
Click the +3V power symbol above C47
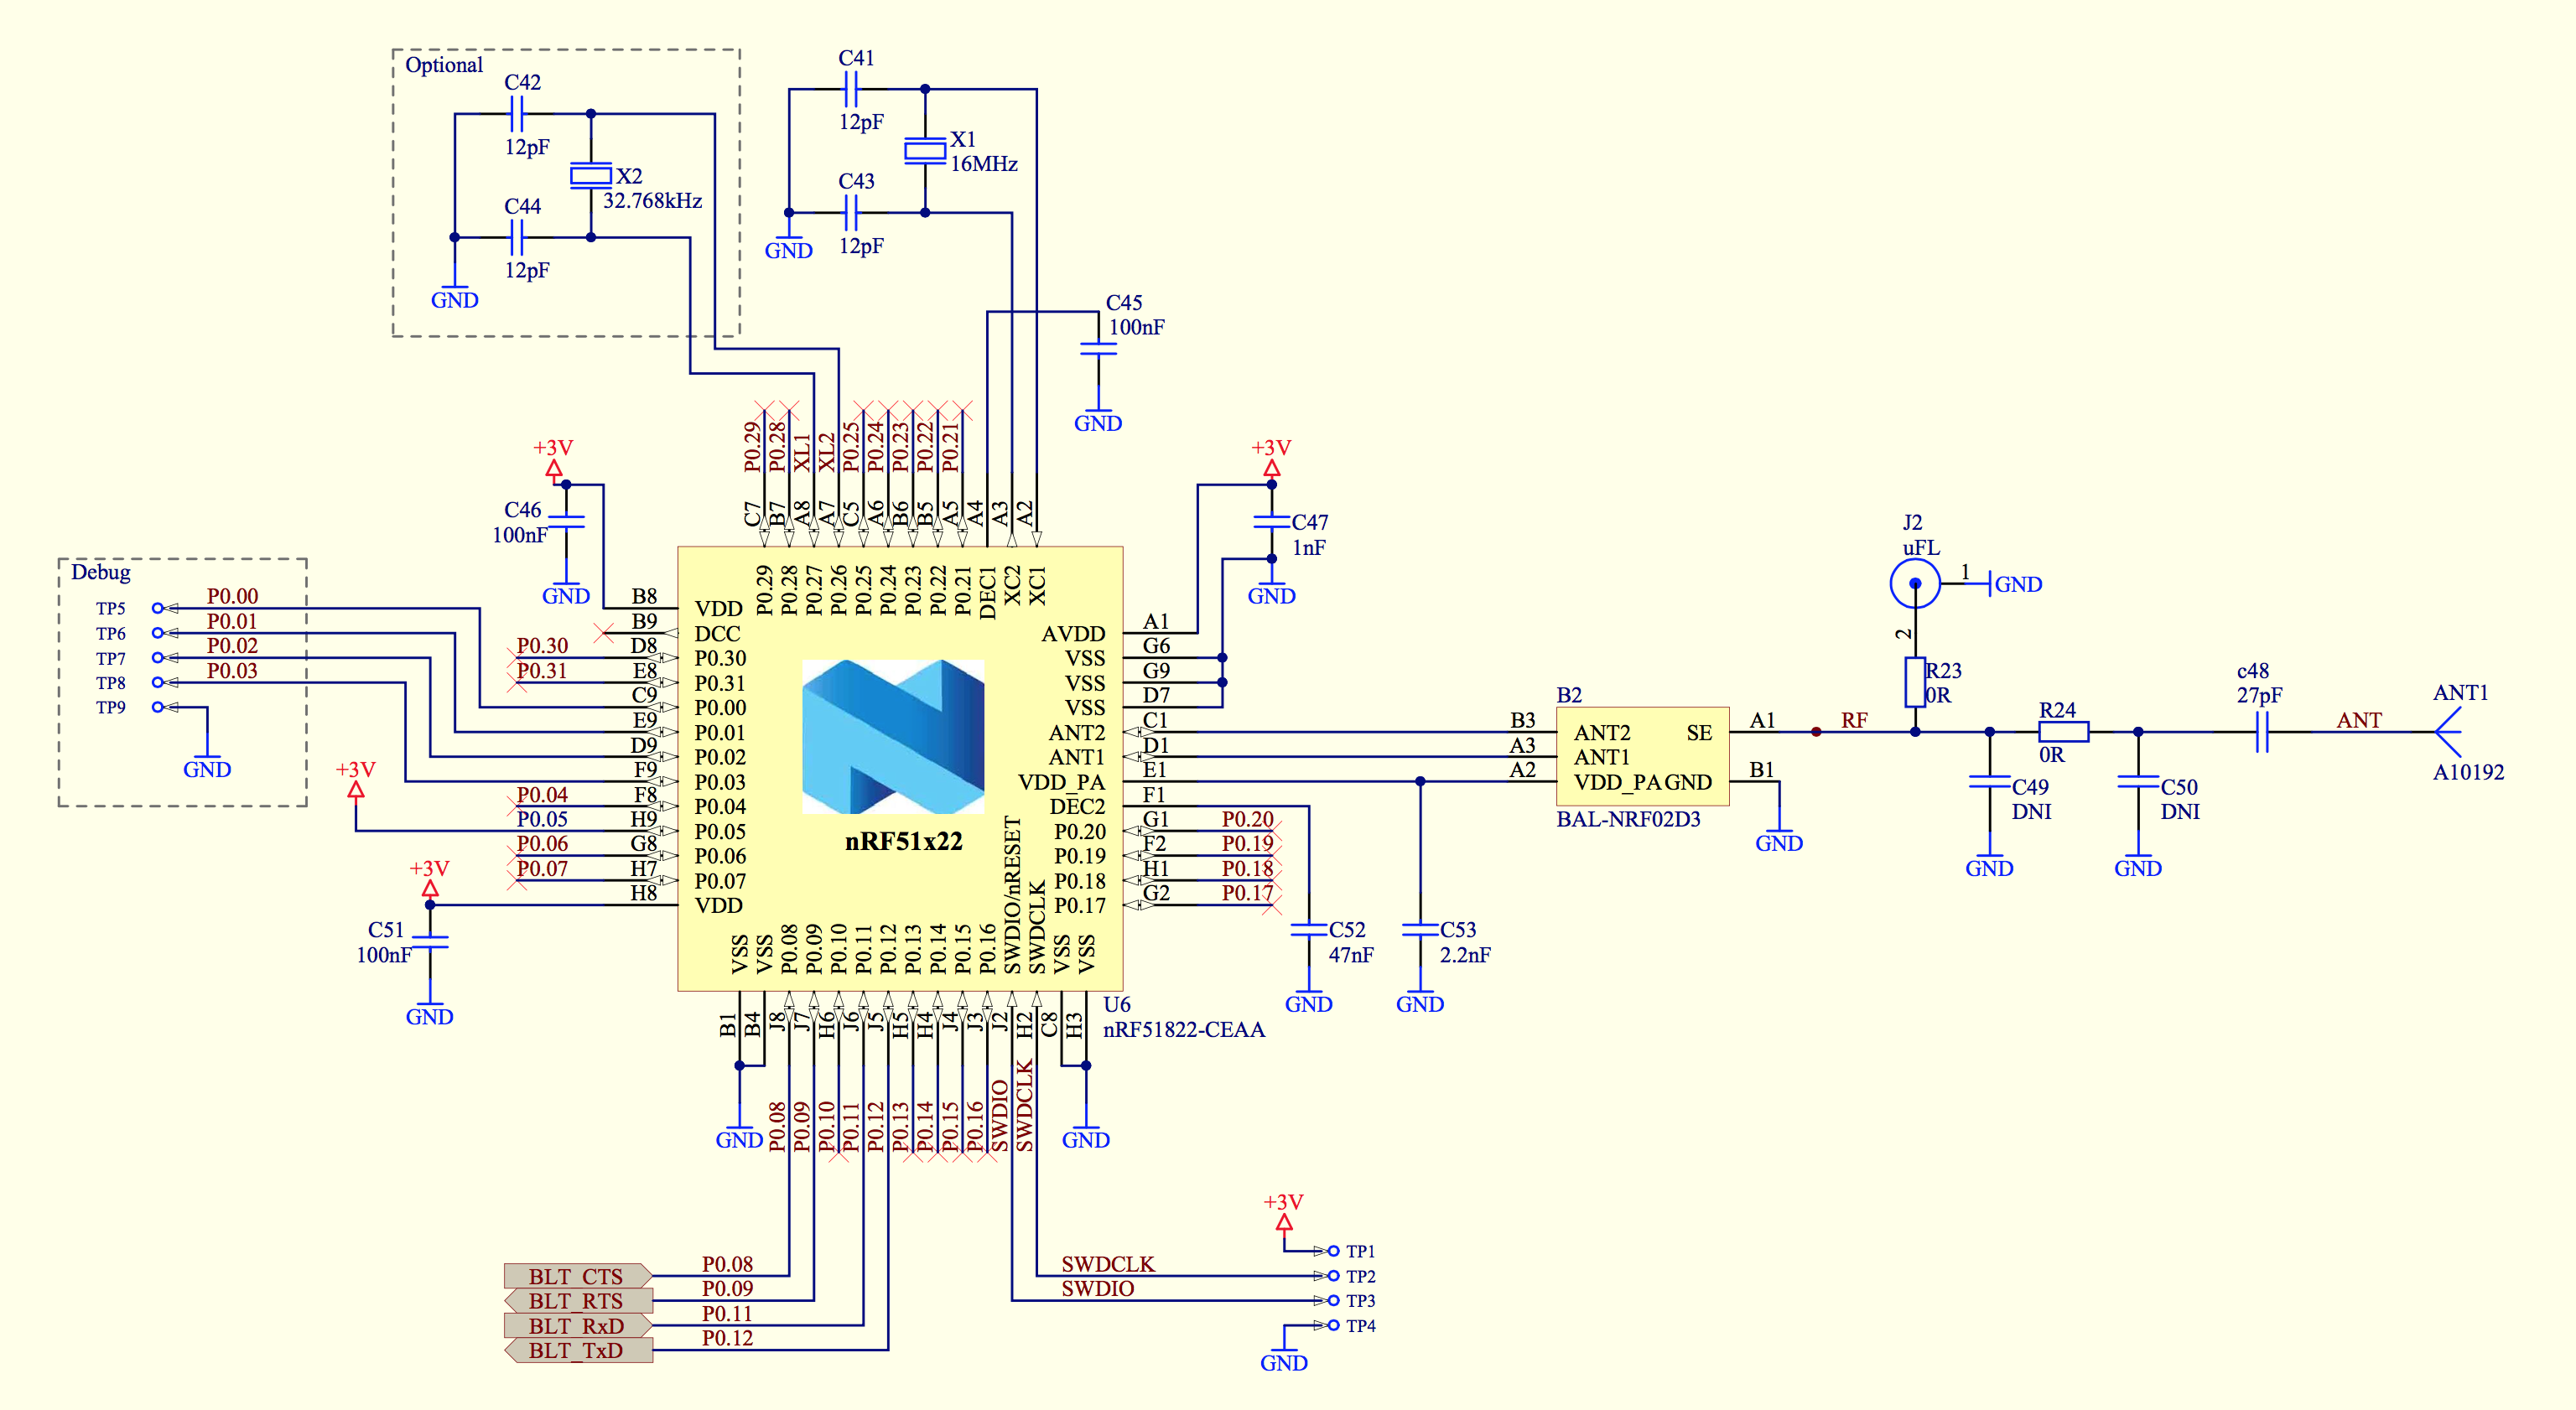[1271, 459]
